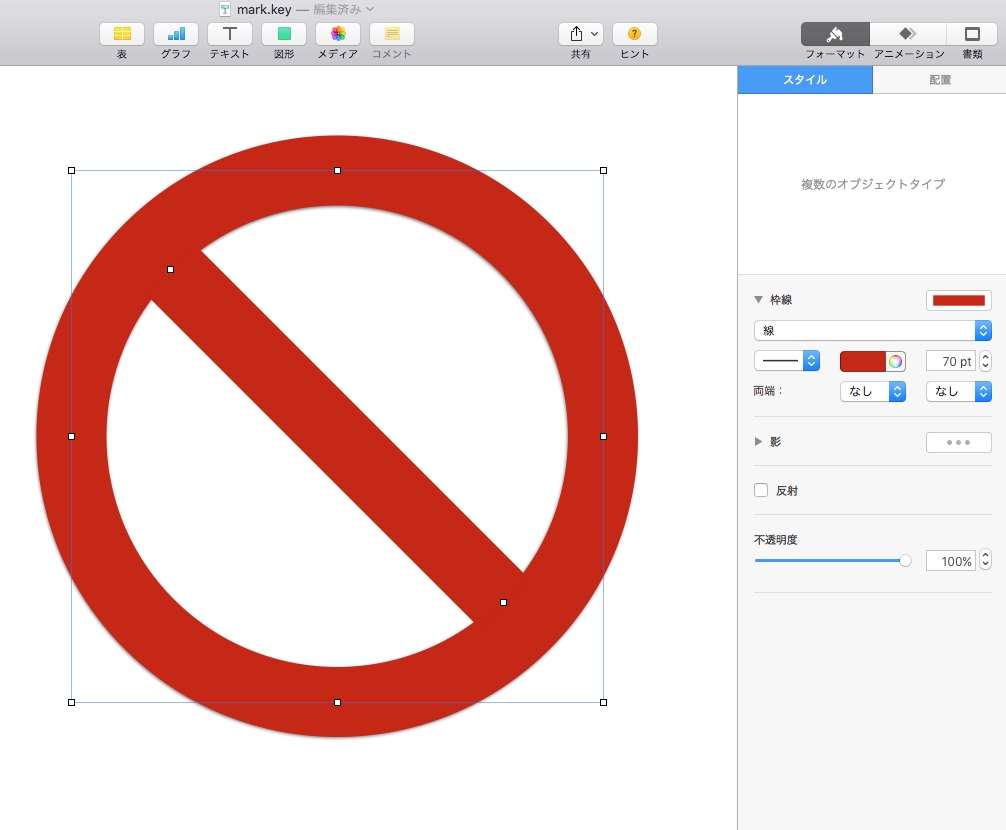Collapse the 枠線 section

[758, 300]
